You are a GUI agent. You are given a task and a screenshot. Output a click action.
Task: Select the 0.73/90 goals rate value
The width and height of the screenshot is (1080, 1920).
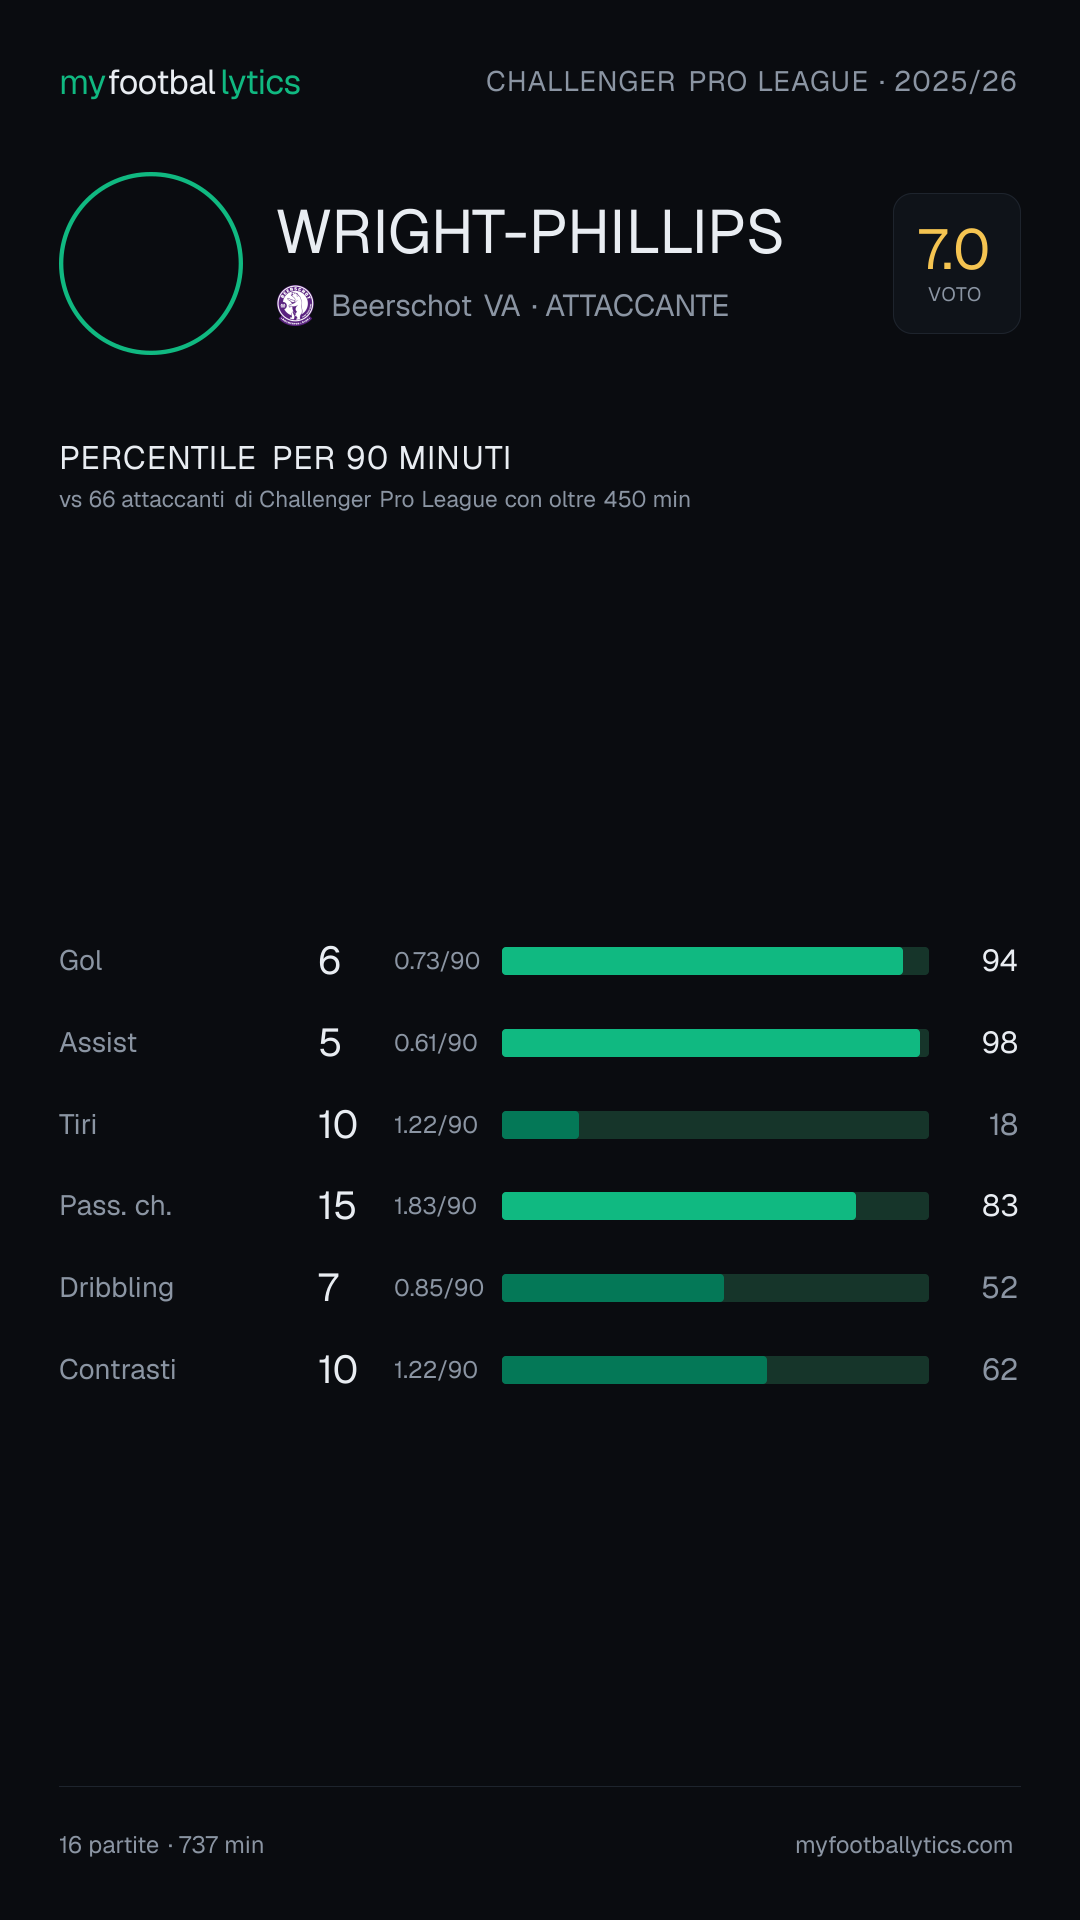click(437, 961)
